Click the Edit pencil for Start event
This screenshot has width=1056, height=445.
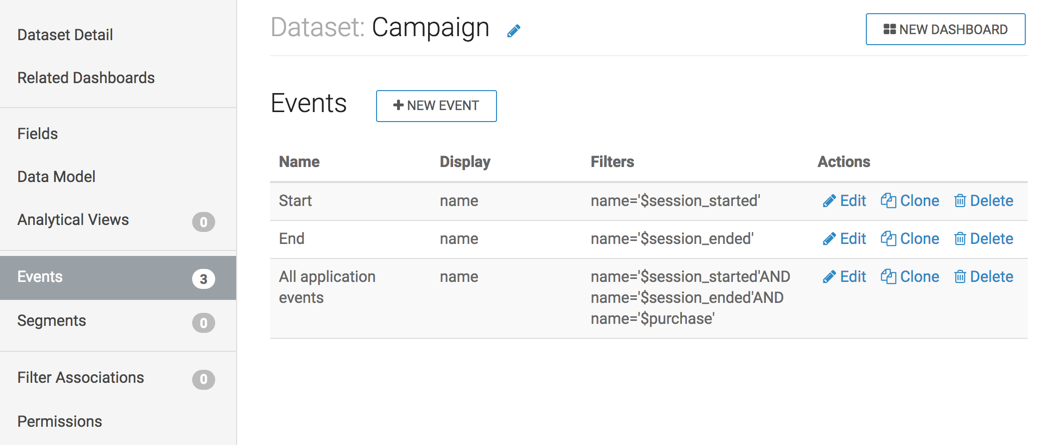pos(829,201)
